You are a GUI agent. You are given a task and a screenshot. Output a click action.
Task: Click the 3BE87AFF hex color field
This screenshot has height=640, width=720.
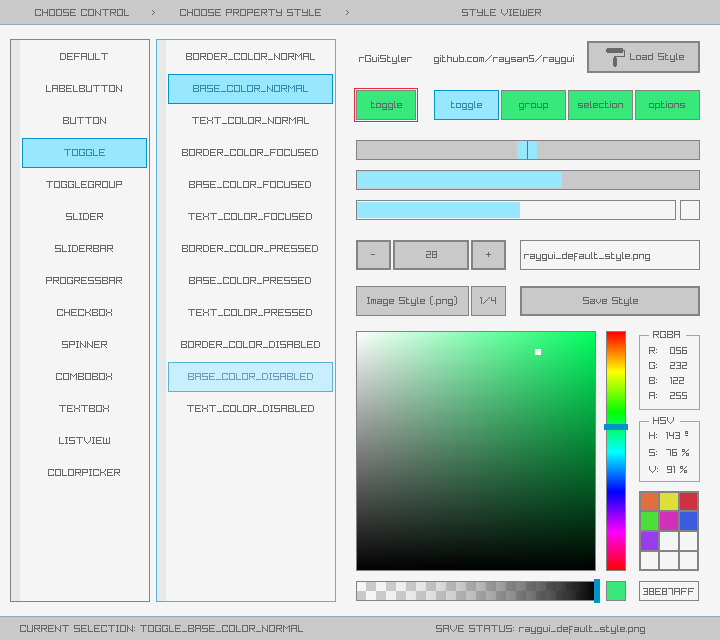click(668, 591)
